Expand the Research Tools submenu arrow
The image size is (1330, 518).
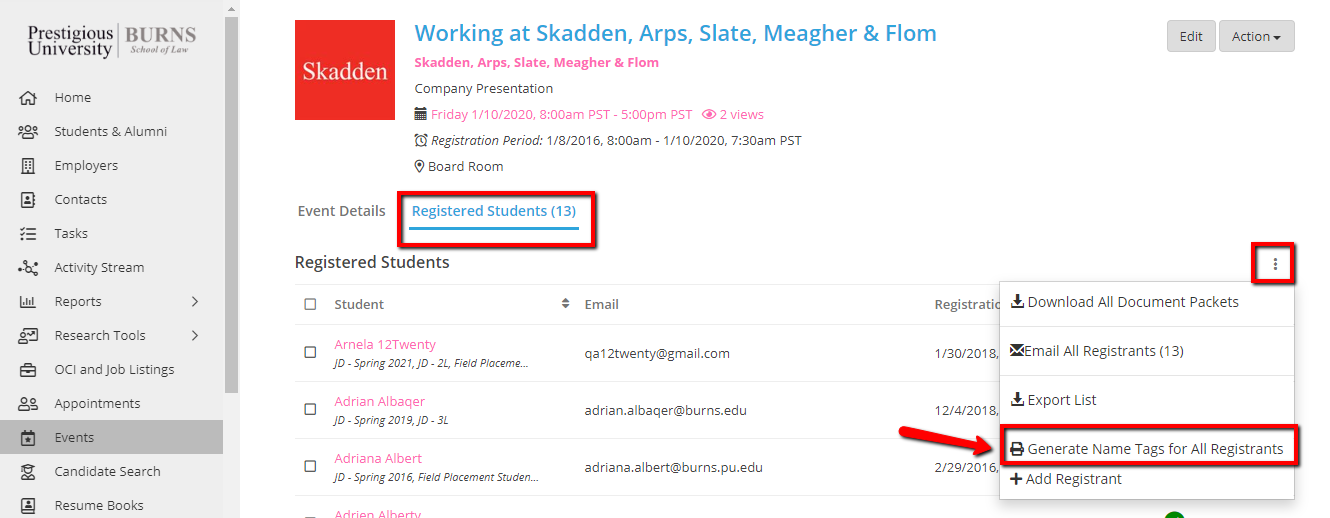tap(195, 336)
